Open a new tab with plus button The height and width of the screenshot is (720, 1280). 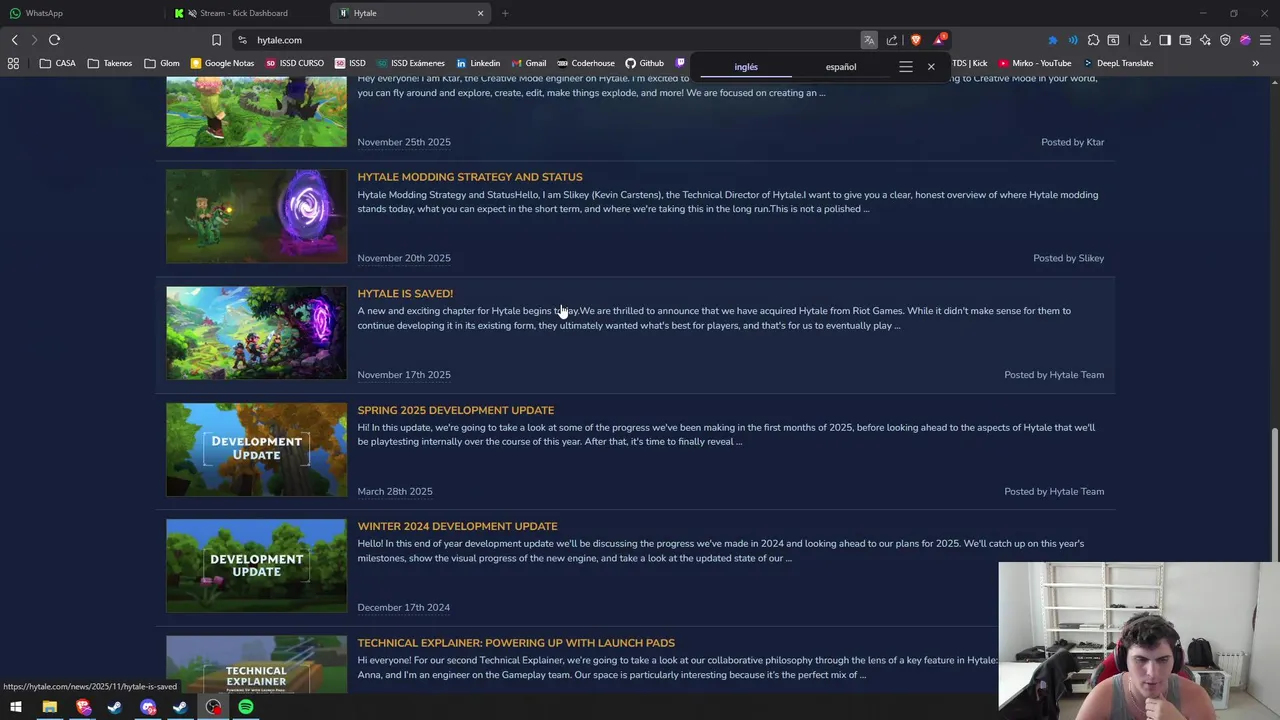pyautogui.click(x=505, y=13)
